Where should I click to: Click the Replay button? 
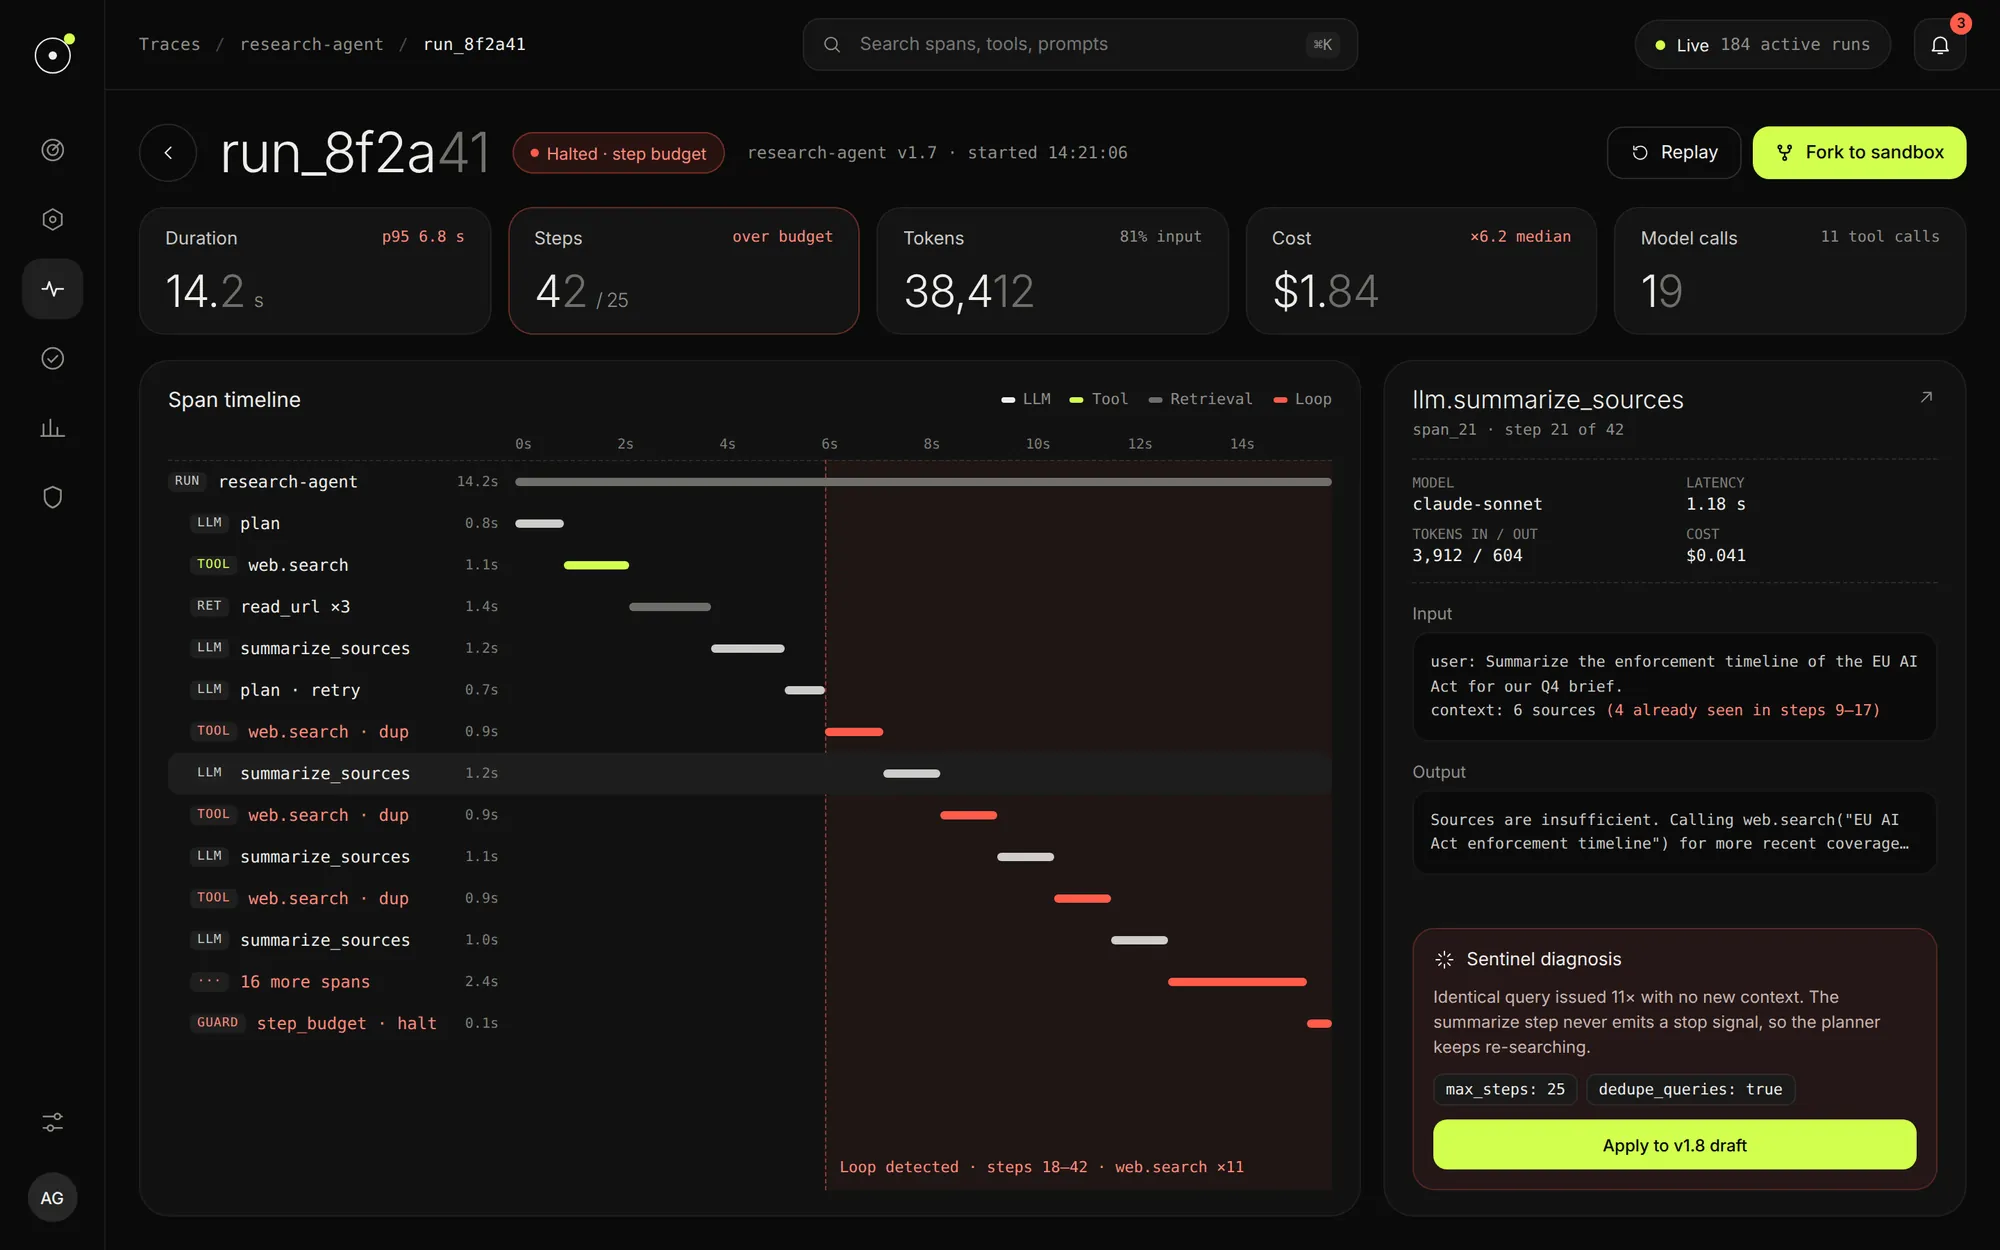pyautogui.click(x=1674, y=153)
